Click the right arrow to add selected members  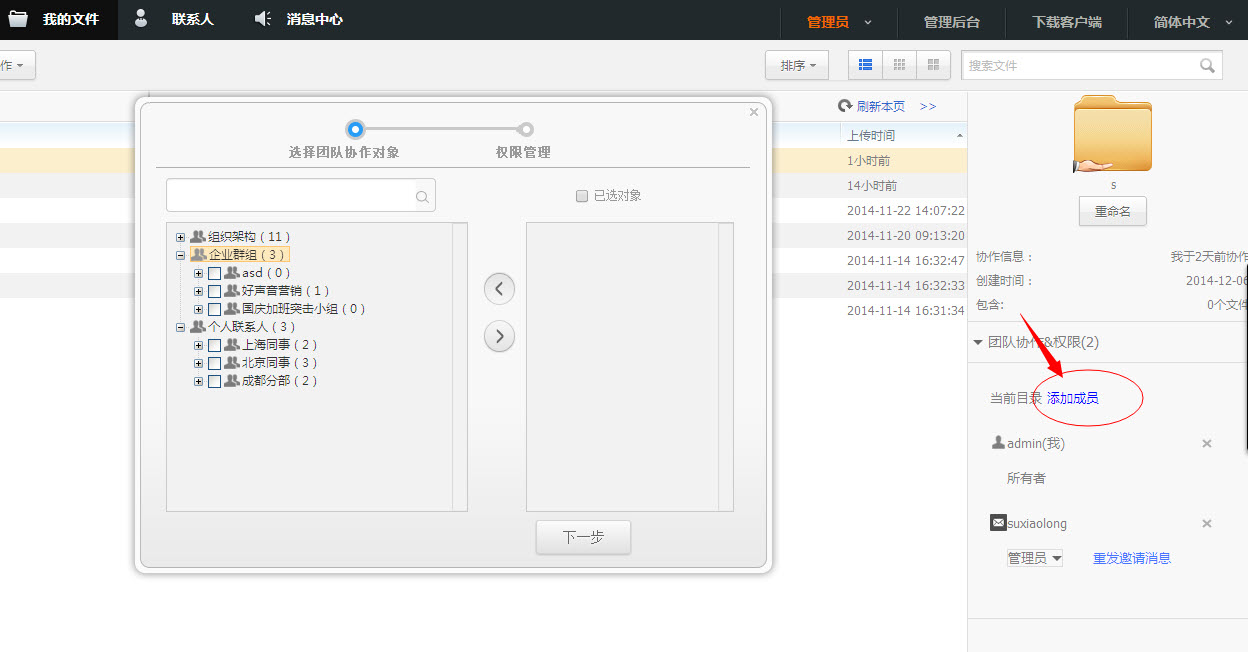pyautogui.click(x=499, y=336)
